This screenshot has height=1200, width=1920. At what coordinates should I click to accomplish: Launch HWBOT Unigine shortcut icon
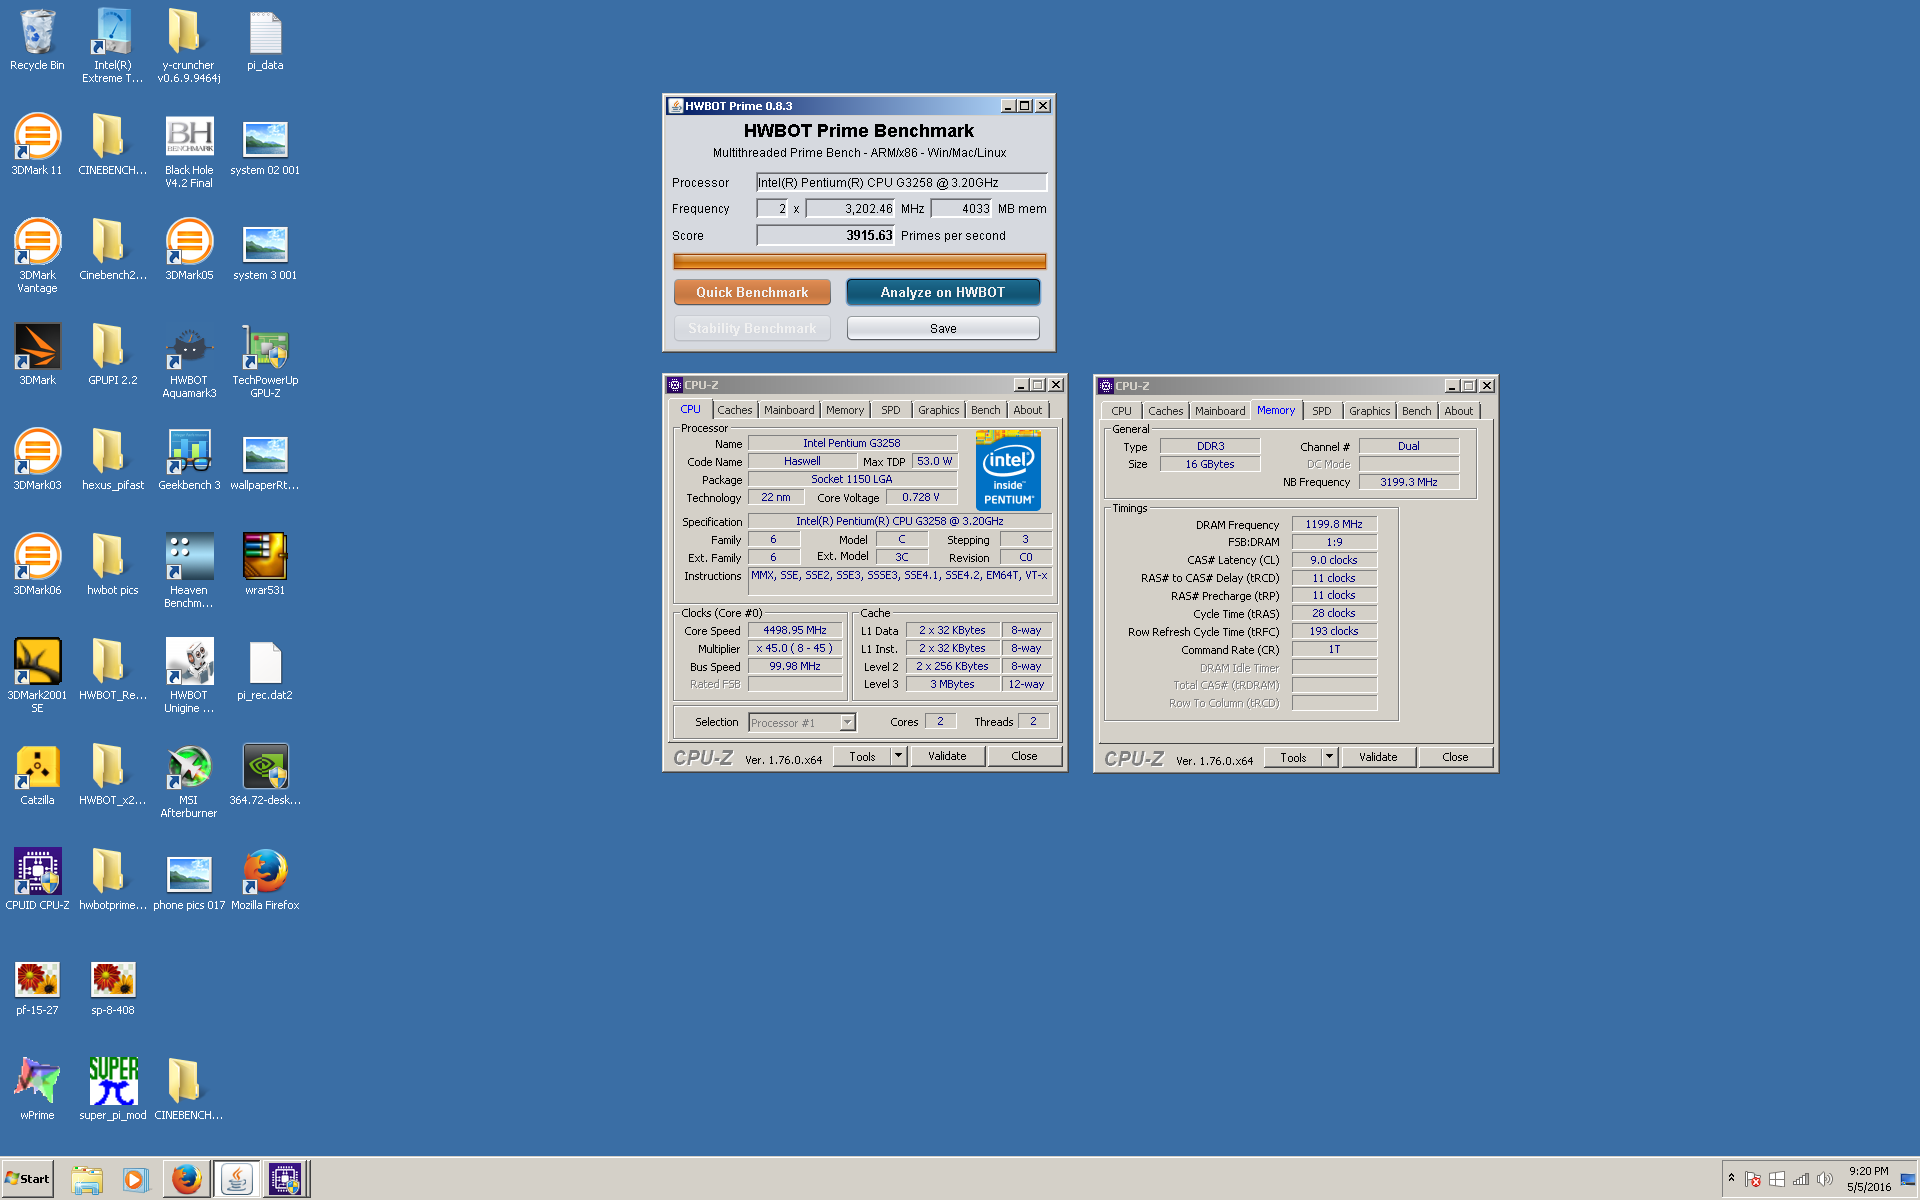pos(189,676)
